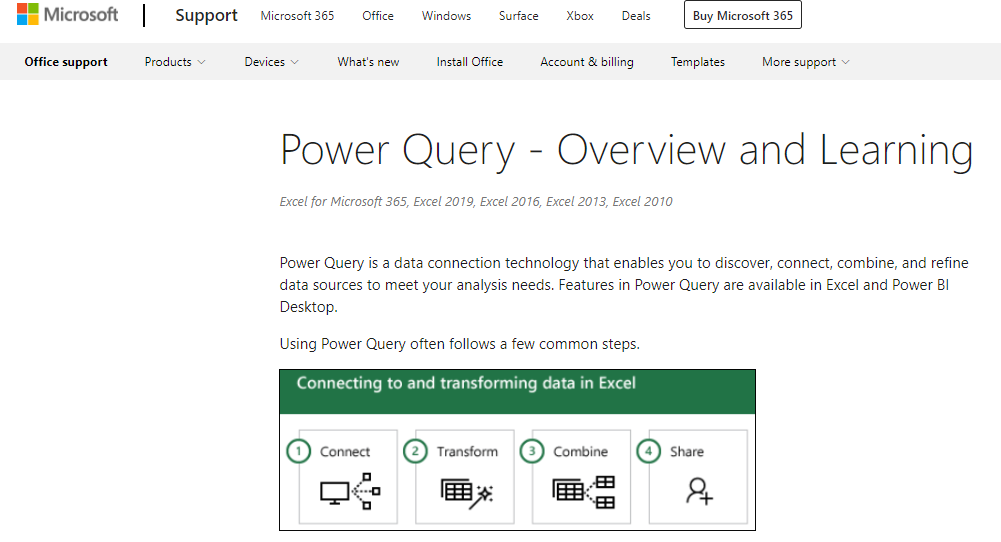Image resolution: width=1001 pixels, height=542 pixels.
Task: Go to Office support home
Action: [x=66, y=62]
